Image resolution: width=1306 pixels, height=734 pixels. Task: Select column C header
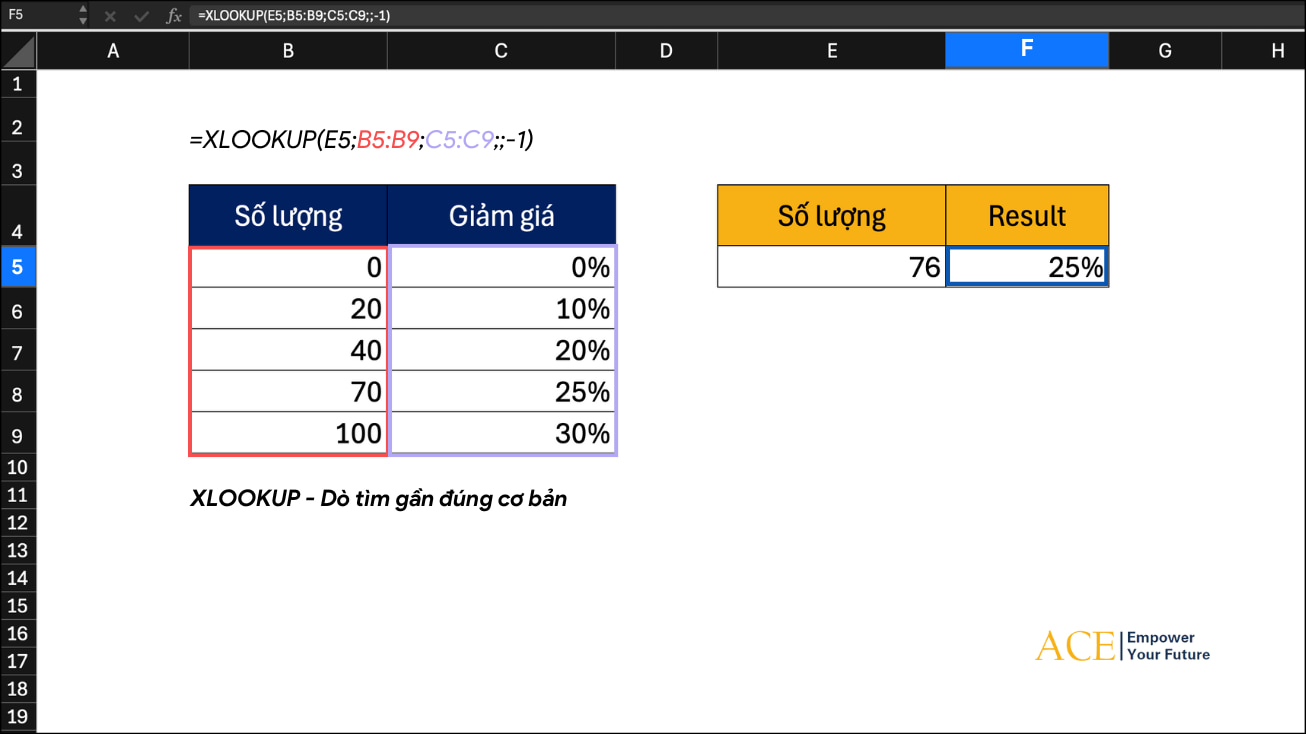pyautogui.click(x=501, y=50)
